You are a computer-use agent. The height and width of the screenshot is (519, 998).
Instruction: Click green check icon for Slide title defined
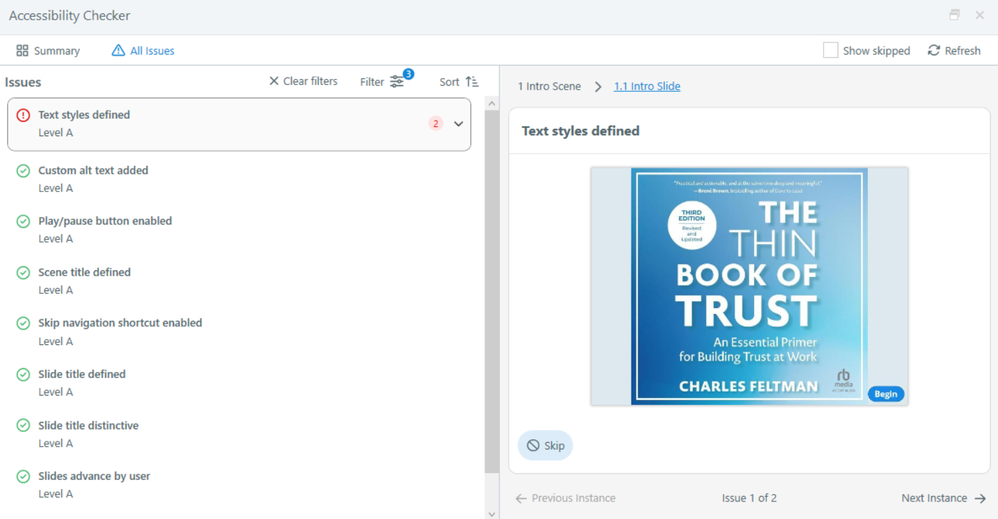click(23, 374)
